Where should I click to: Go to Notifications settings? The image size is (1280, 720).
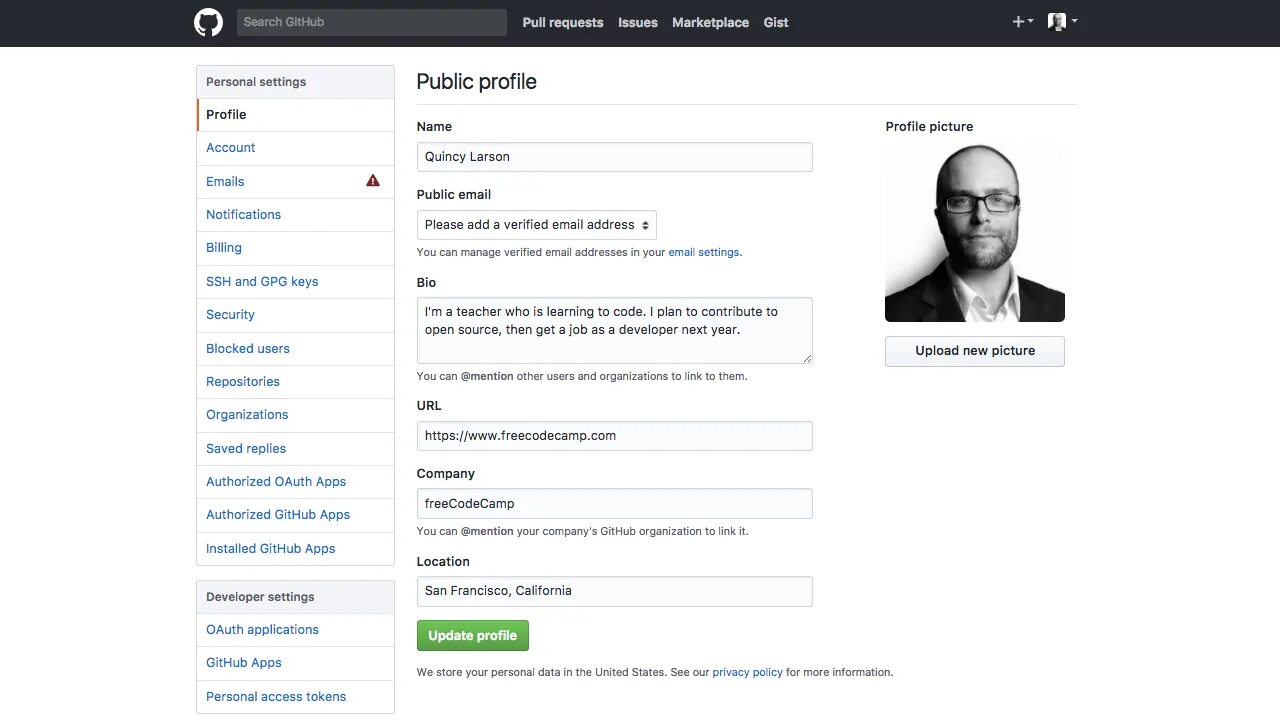pos(243,214)
